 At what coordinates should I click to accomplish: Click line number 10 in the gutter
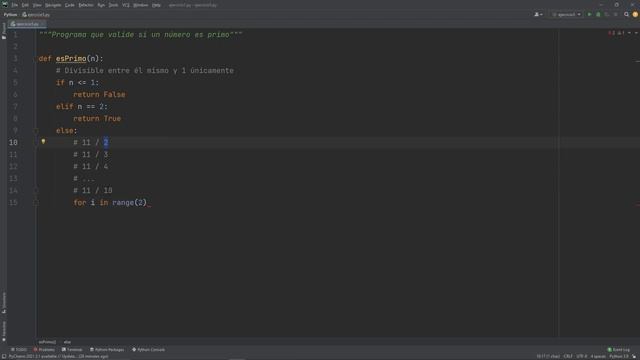click(13, 142)
